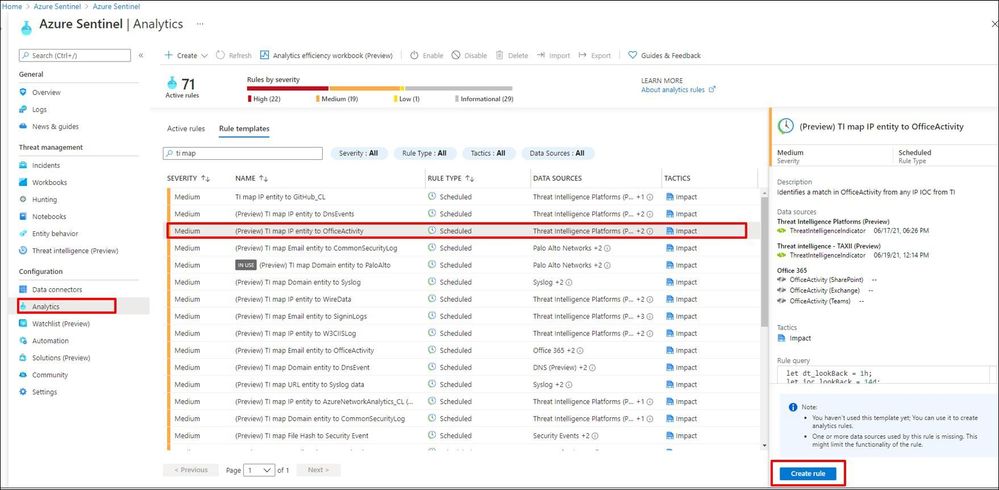Viewport: 999px width, 490px height.
Task: Select '(Preview) TI map Domain entity to Syslog'
Action: click(464, 282)
